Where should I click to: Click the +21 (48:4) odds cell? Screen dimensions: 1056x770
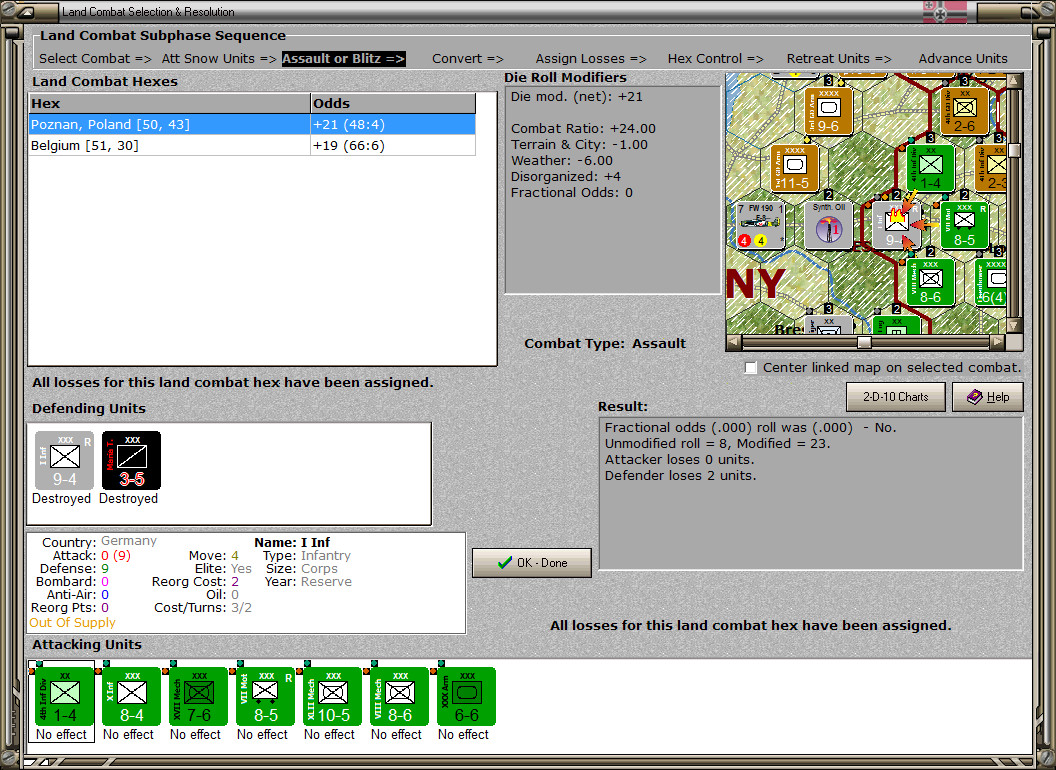pyautogui.click(x=393, y=125)
